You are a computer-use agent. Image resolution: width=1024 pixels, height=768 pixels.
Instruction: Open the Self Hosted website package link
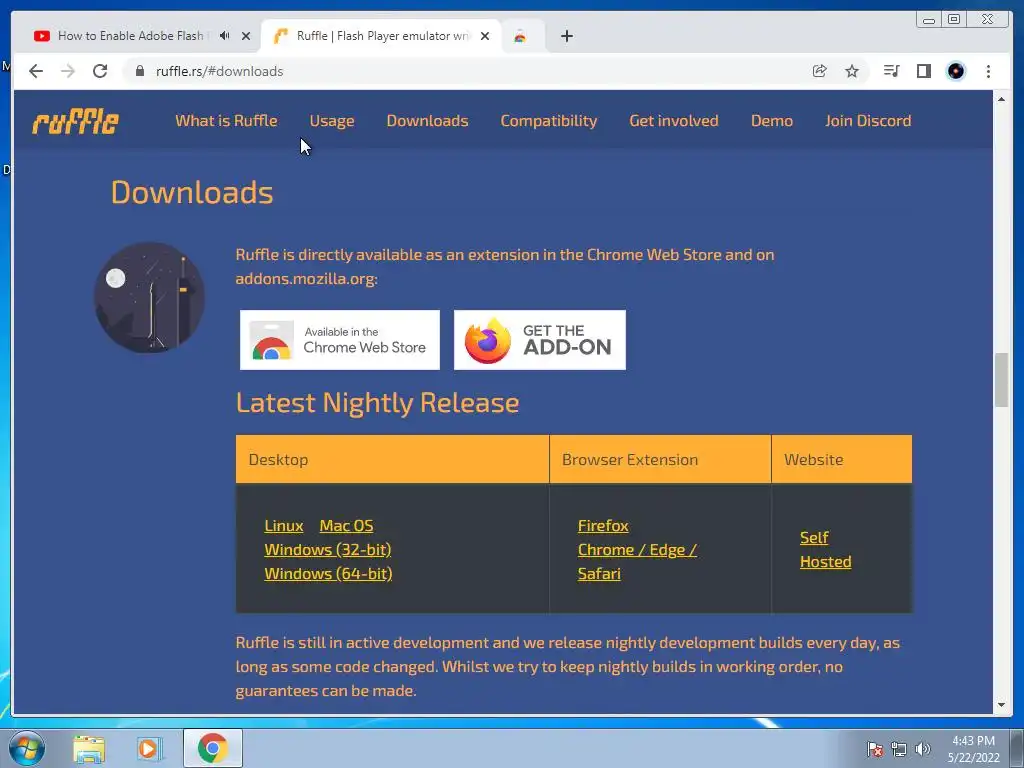[825, 549]
